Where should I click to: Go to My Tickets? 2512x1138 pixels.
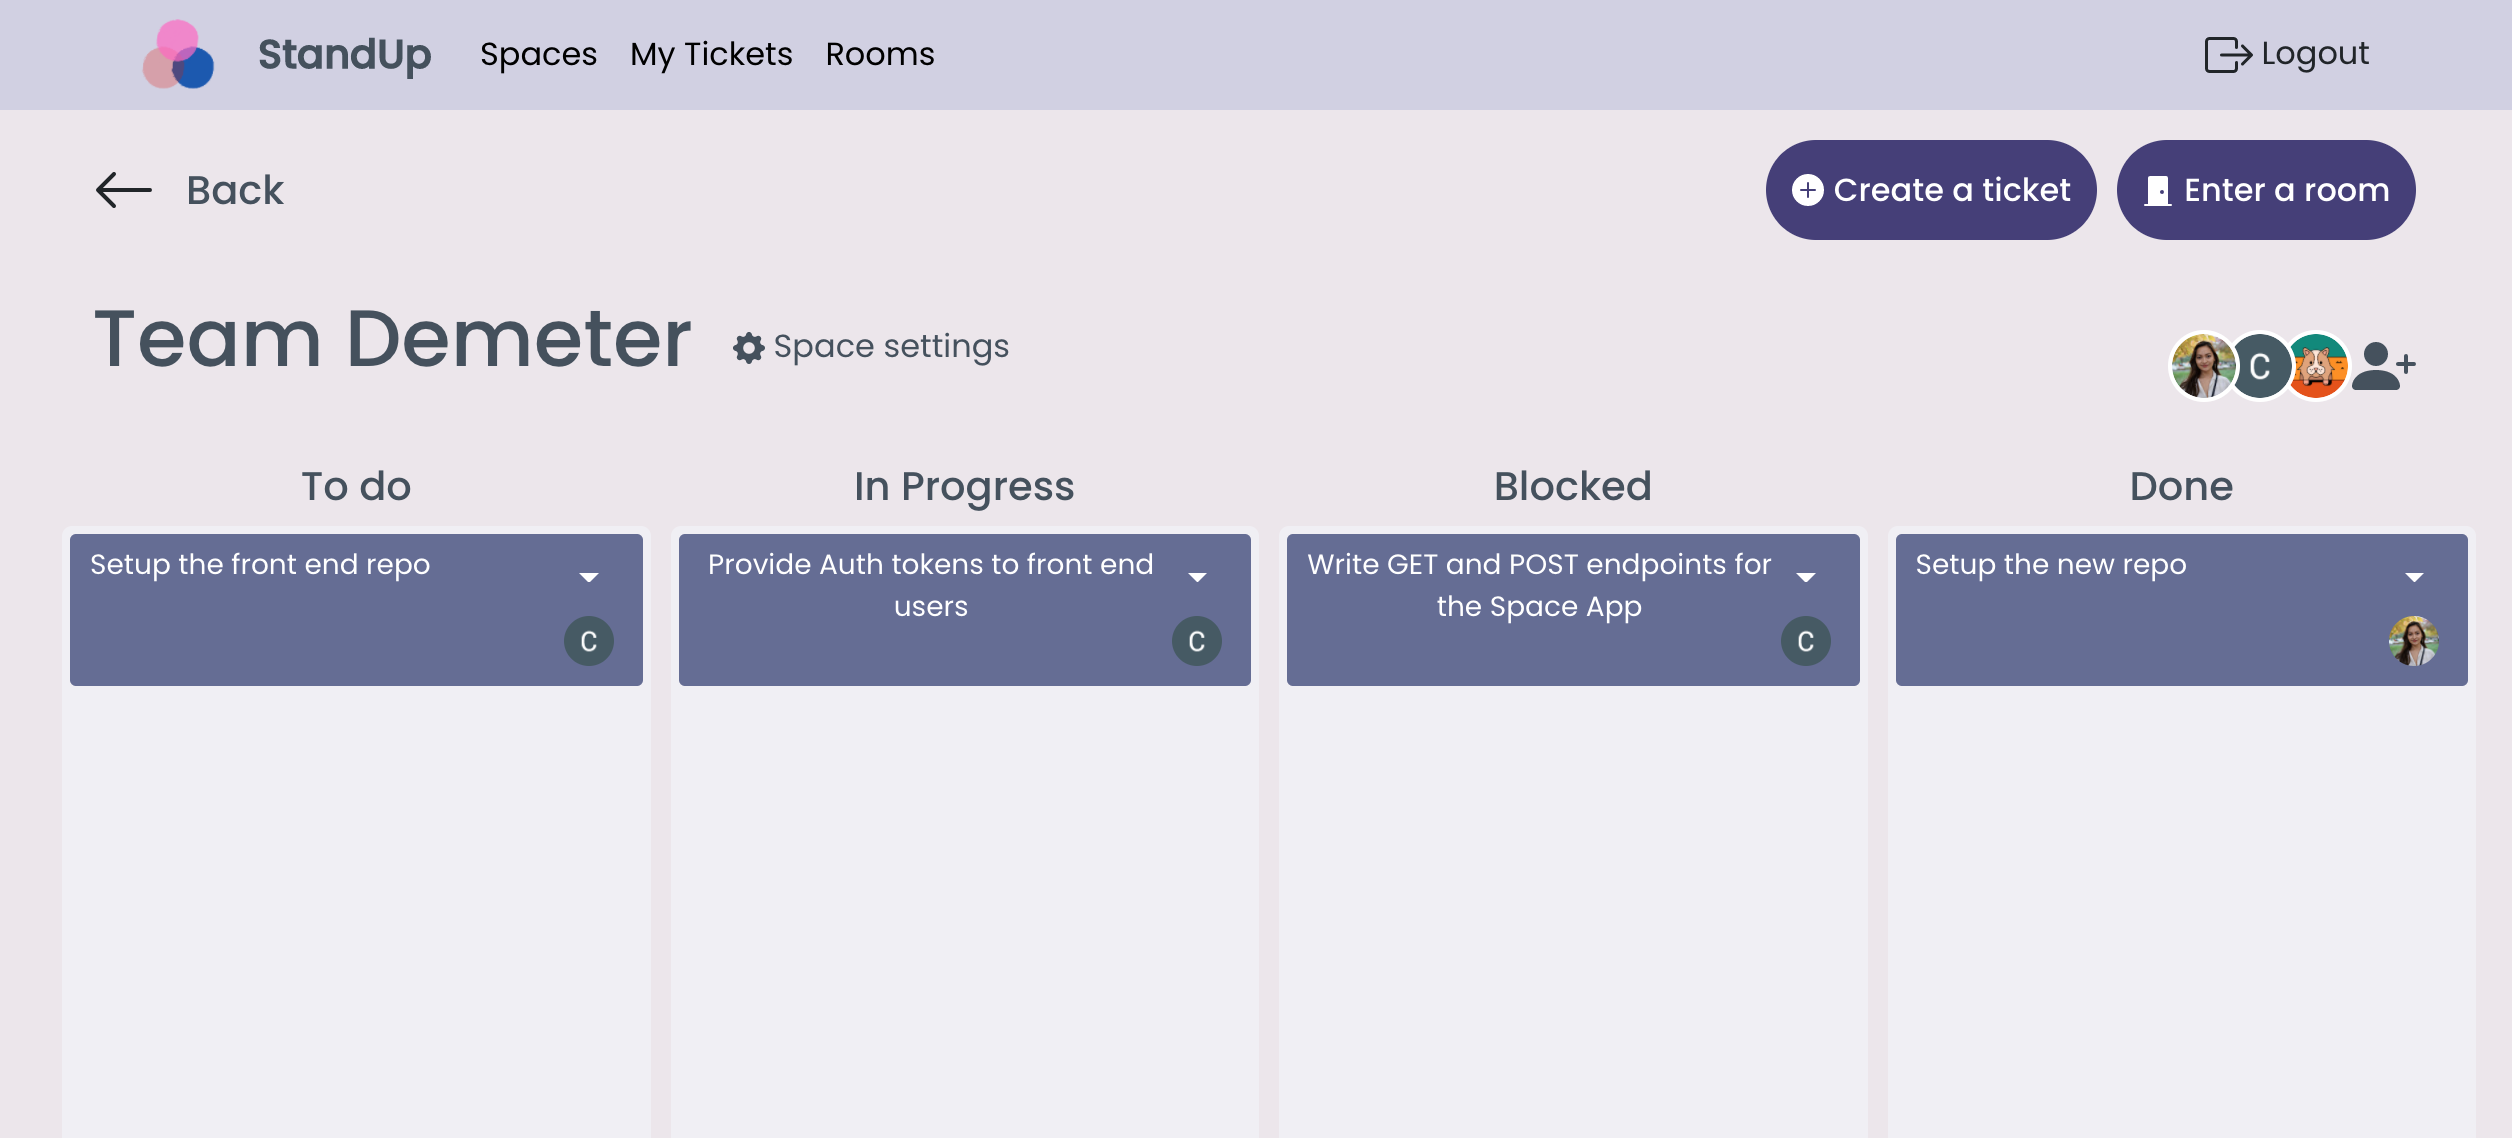point(711,54)
